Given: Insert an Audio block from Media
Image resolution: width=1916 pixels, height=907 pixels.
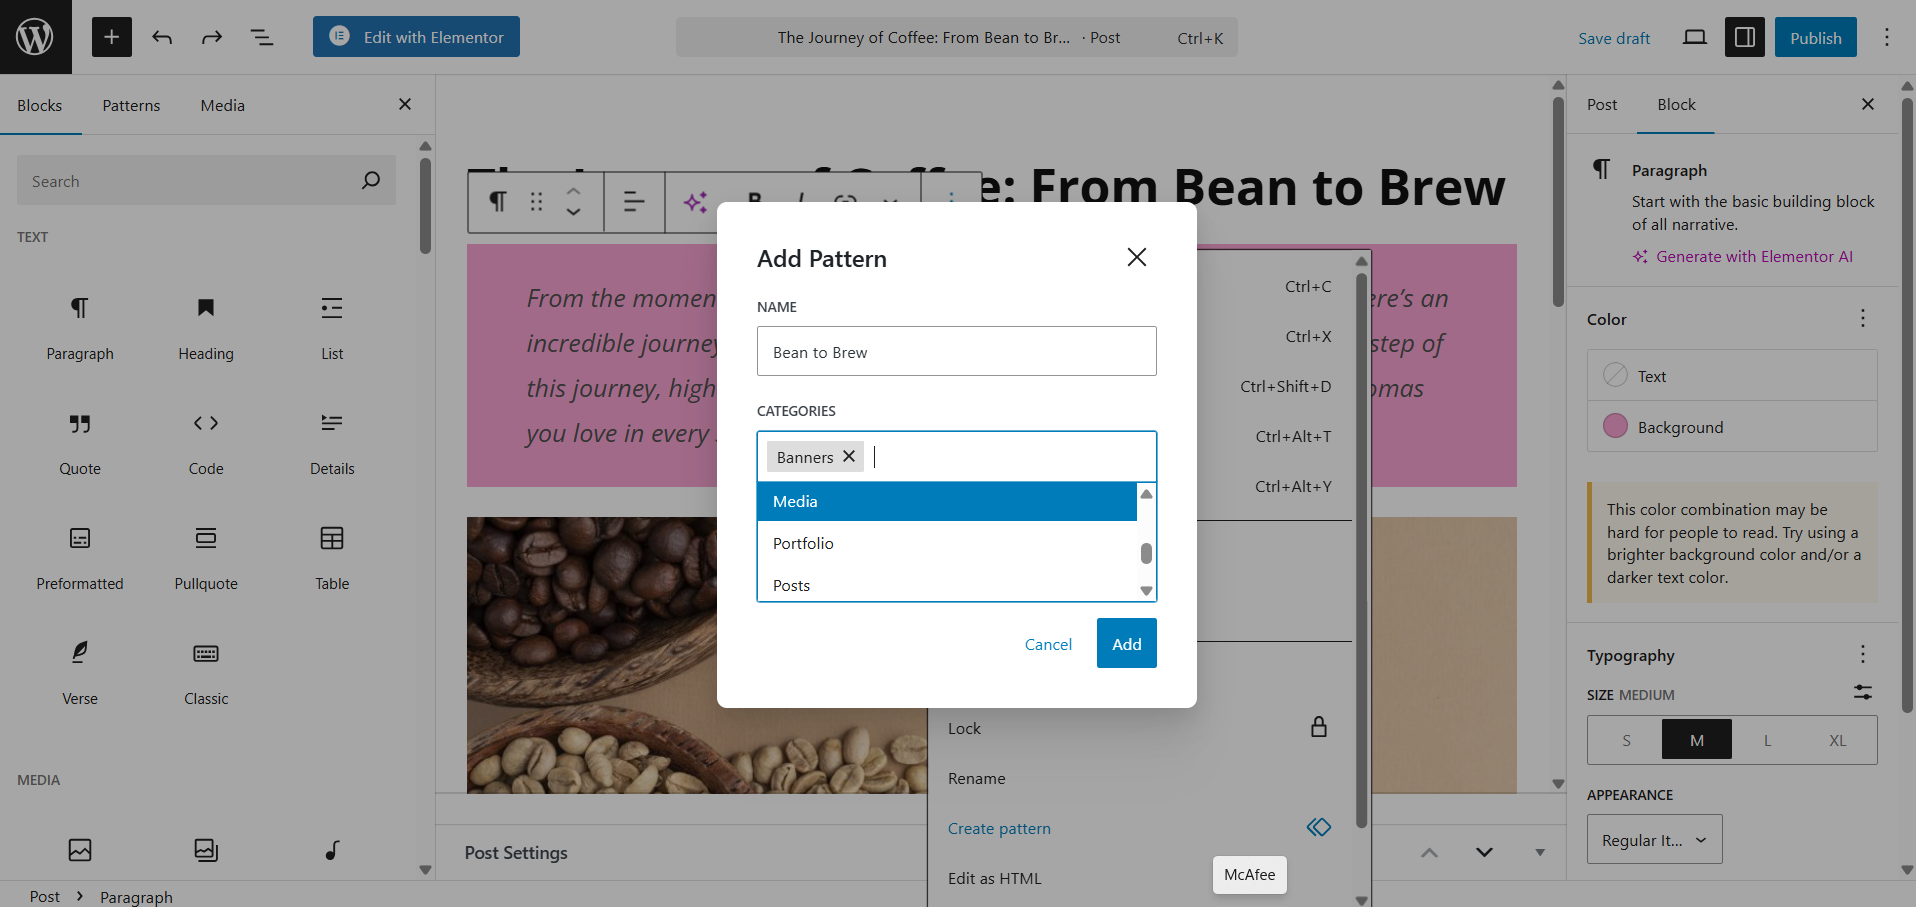Looking at the screenshot, I should [332, 850].
